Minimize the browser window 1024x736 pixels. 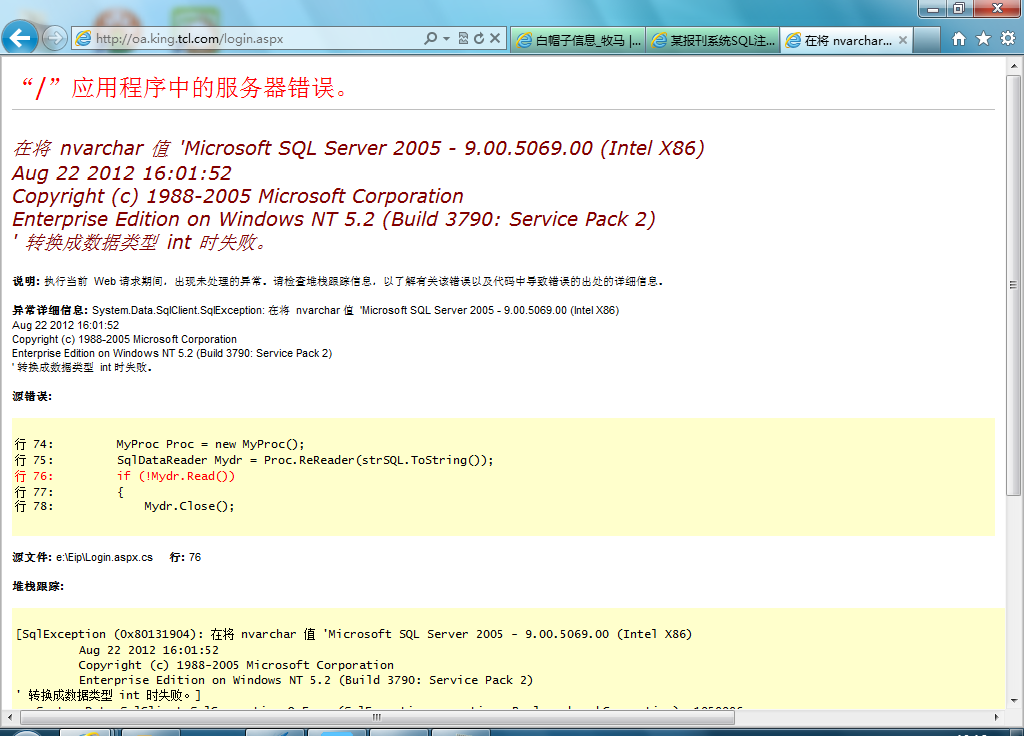(933, 8)
